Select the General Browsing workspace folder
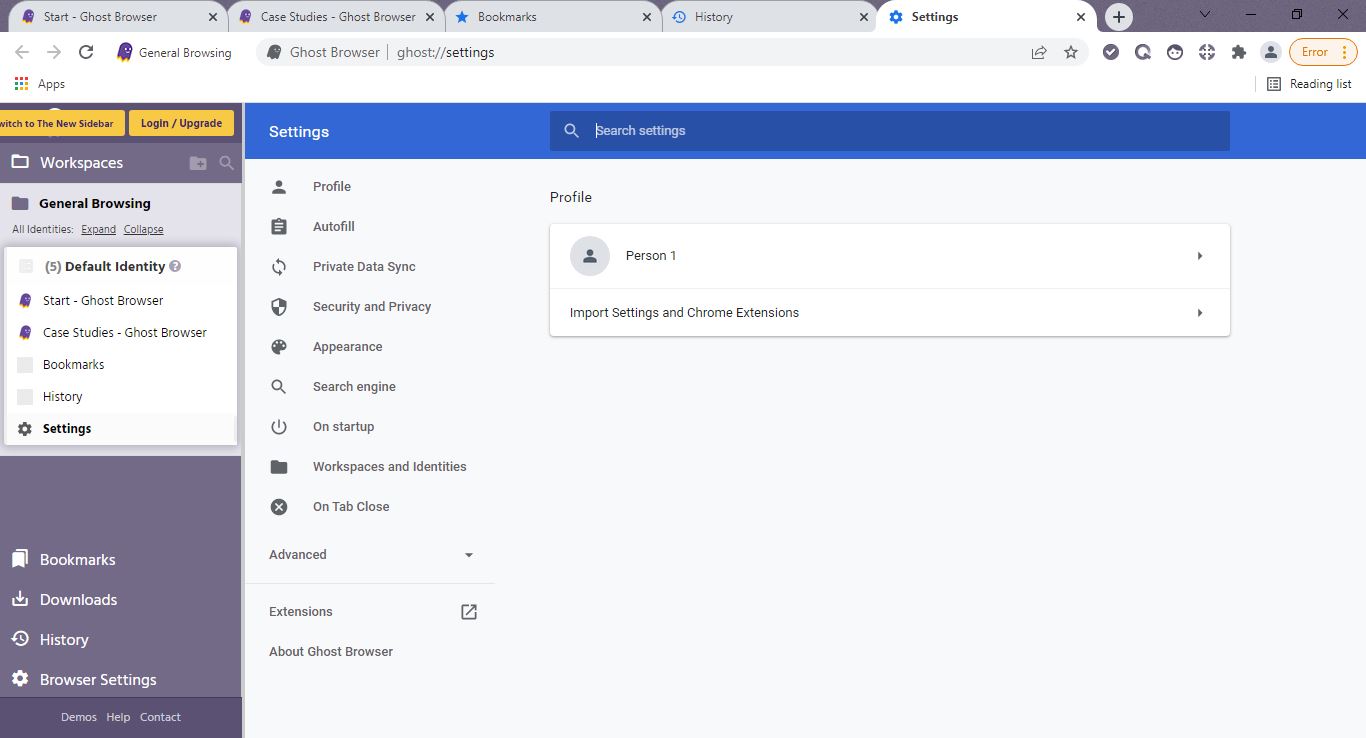The width and height of the screenshot is (1366, 738). tap(95, 203)
